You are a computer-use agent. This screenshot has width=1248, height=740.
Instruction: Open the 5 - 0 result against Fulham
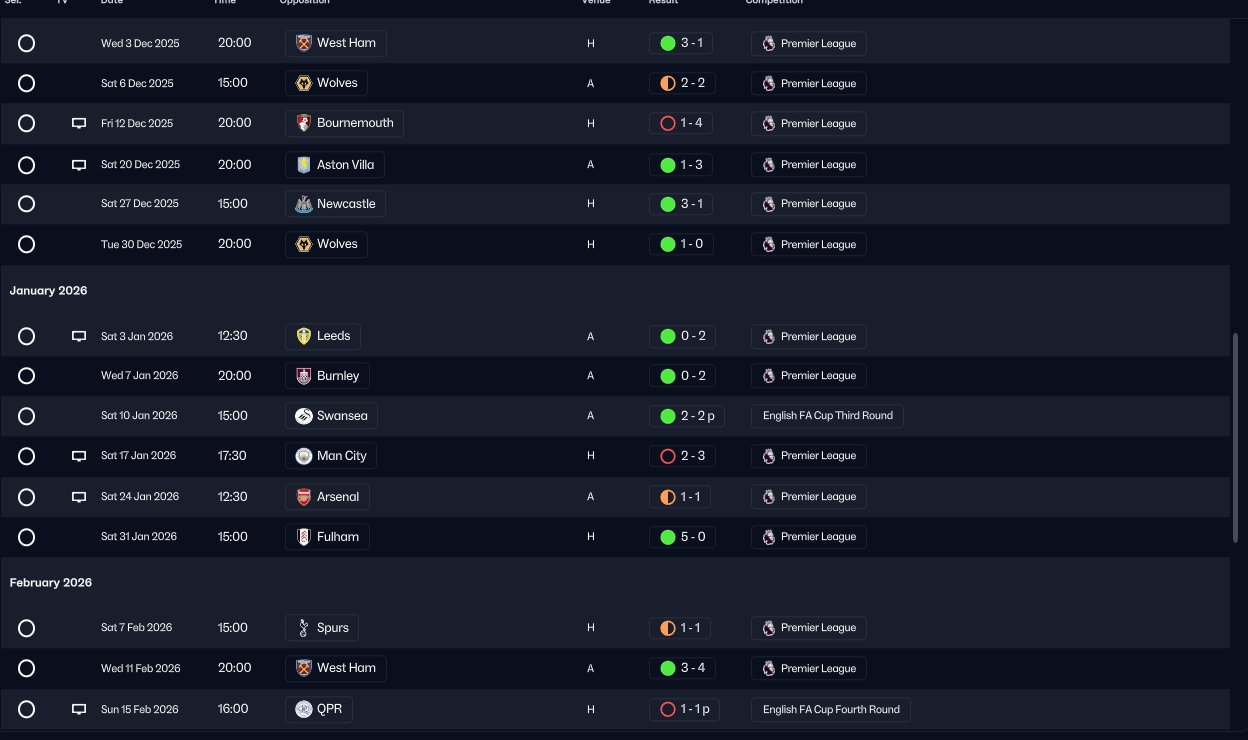(681, 537)
